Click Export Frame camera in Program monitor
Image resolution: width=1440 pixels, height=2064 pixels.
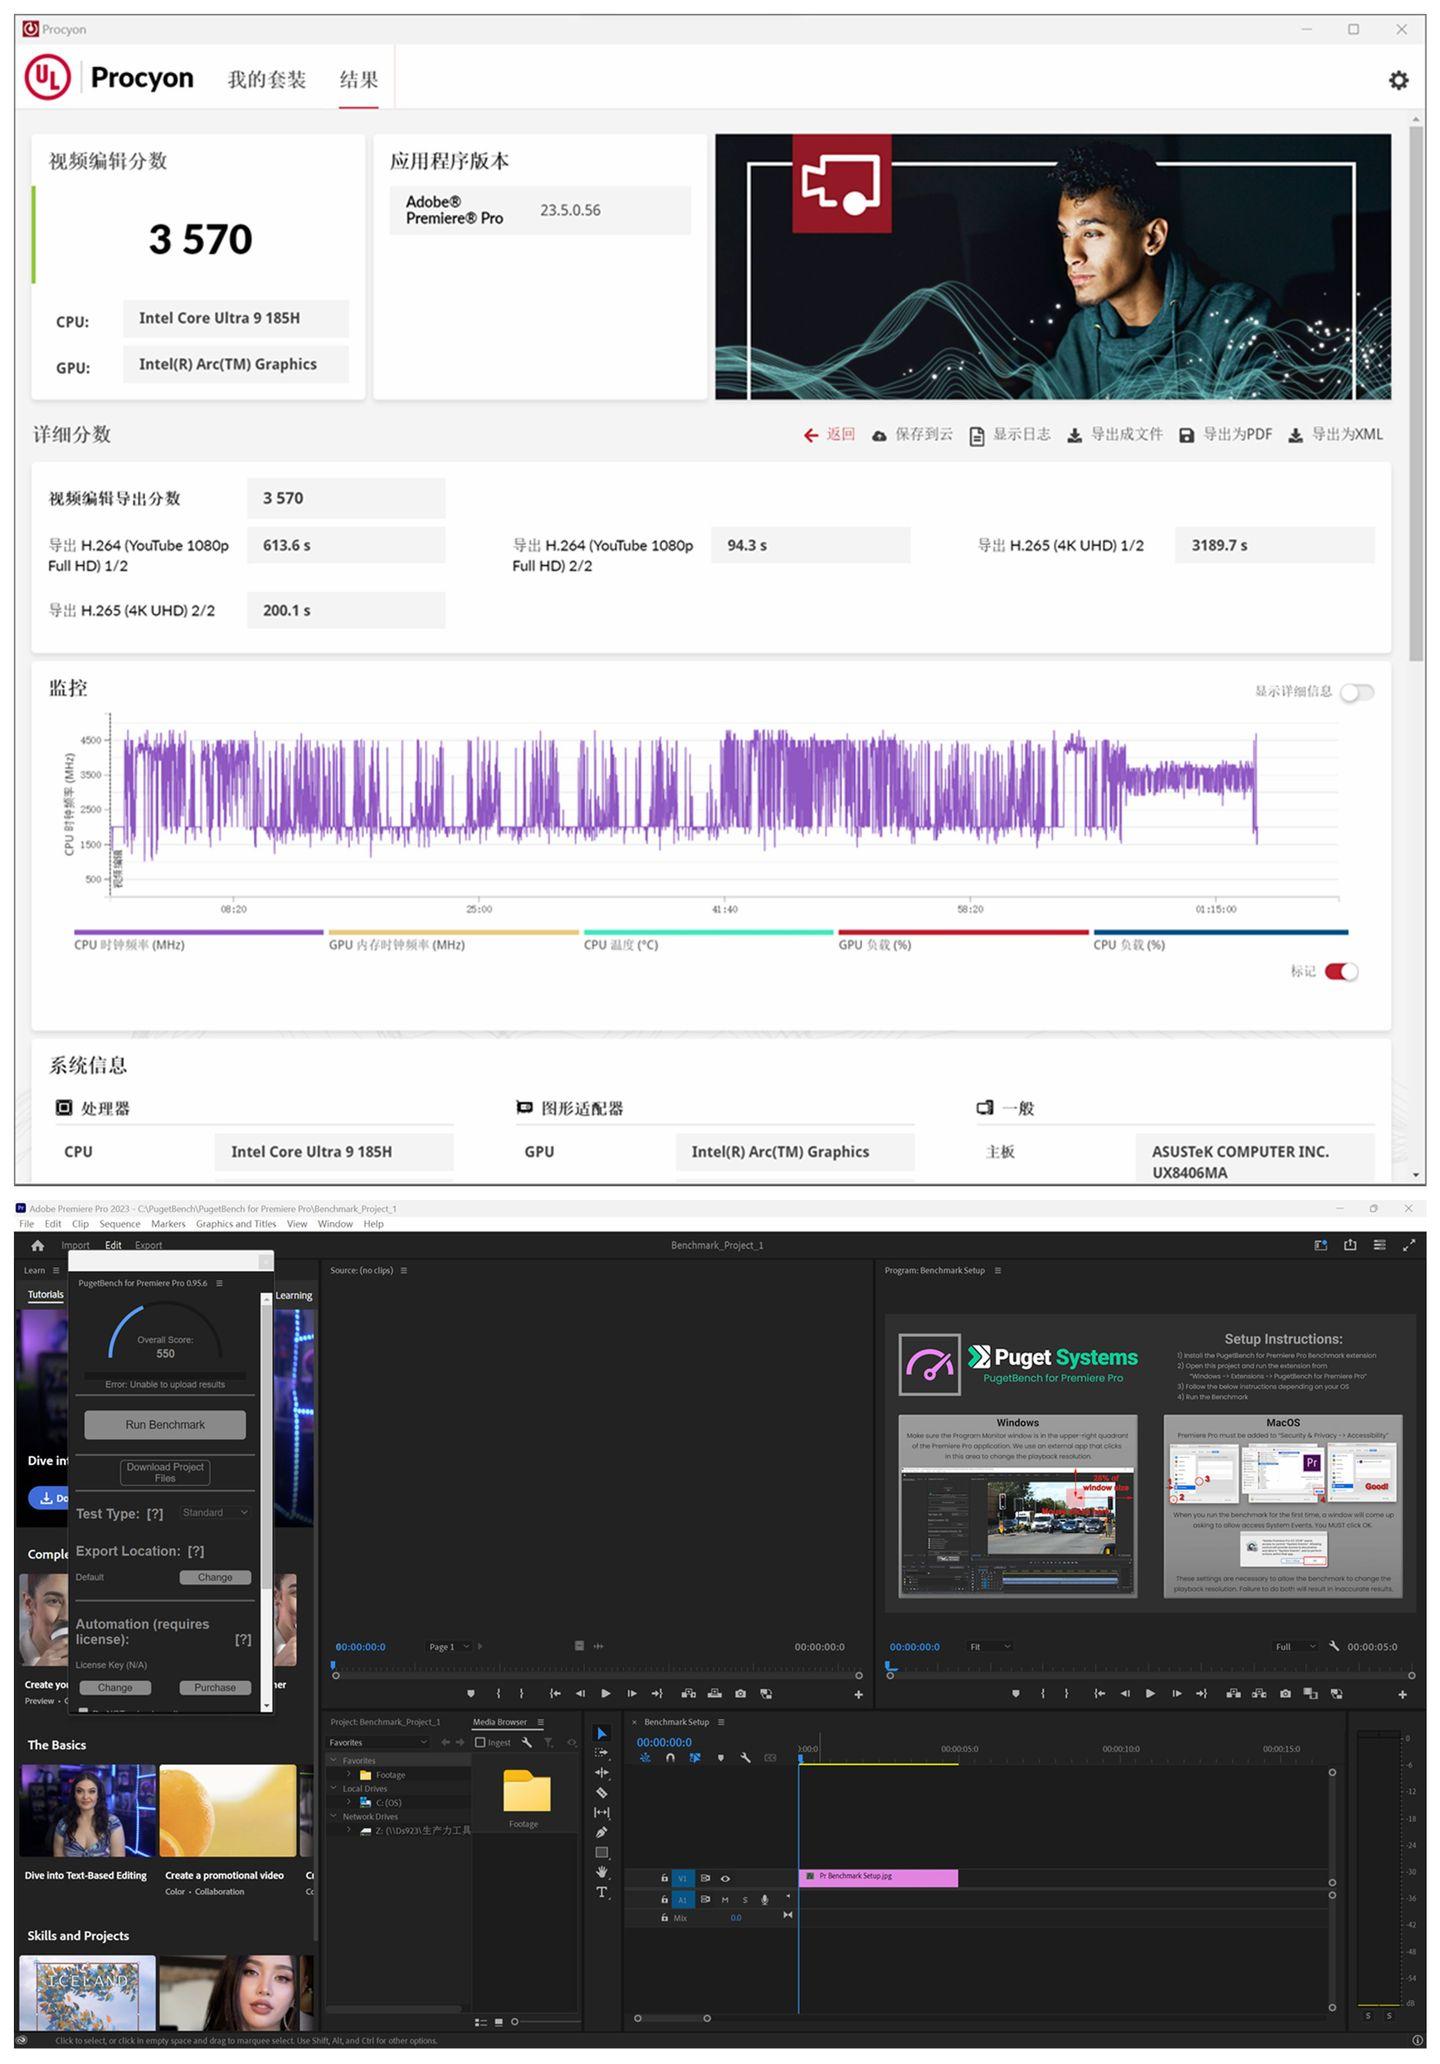click(1284, 1693)
